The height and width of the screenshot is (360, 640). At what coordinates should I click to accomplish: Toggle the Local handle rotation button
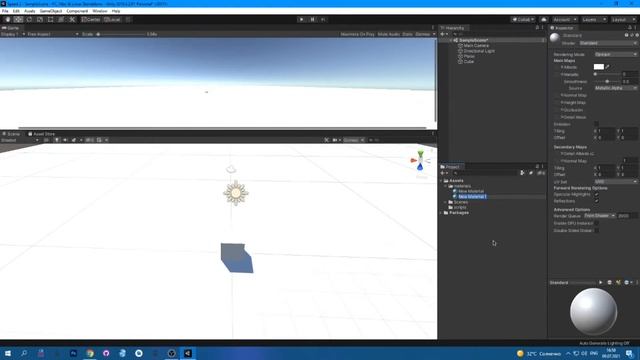[112, 20]
